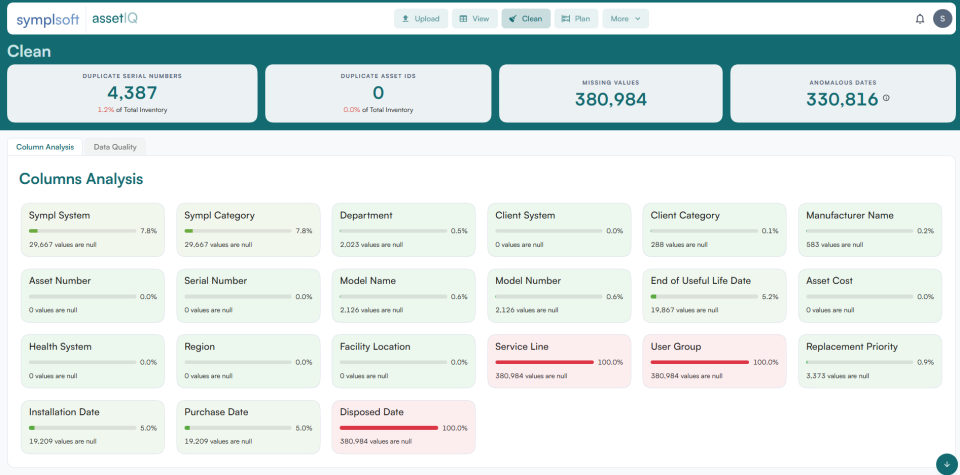Viewport: 960px width, 475px height.
Task: Open the Missing Values summary card
Action: 610,94
